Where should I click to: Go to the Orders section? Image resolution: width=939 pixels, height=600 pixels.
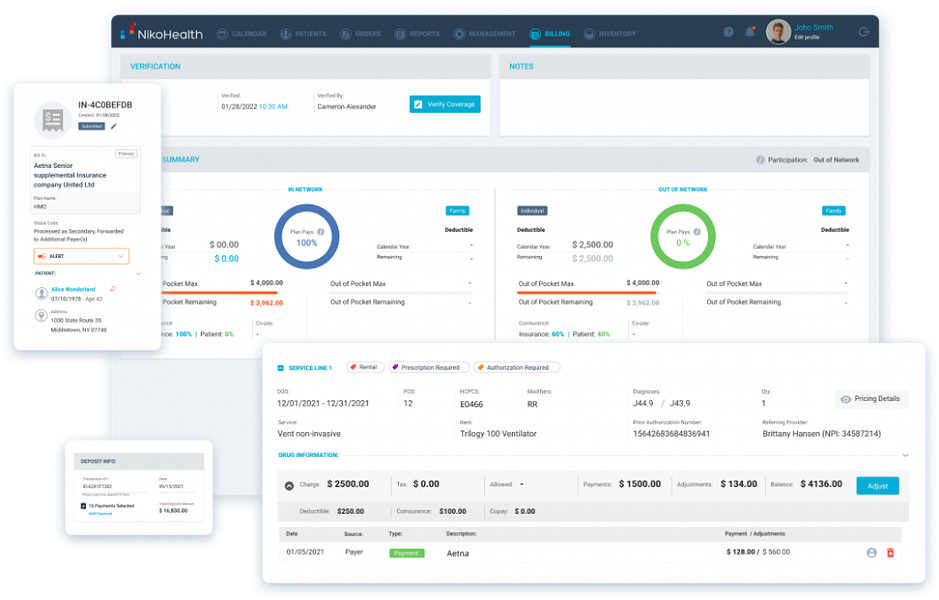361,34
